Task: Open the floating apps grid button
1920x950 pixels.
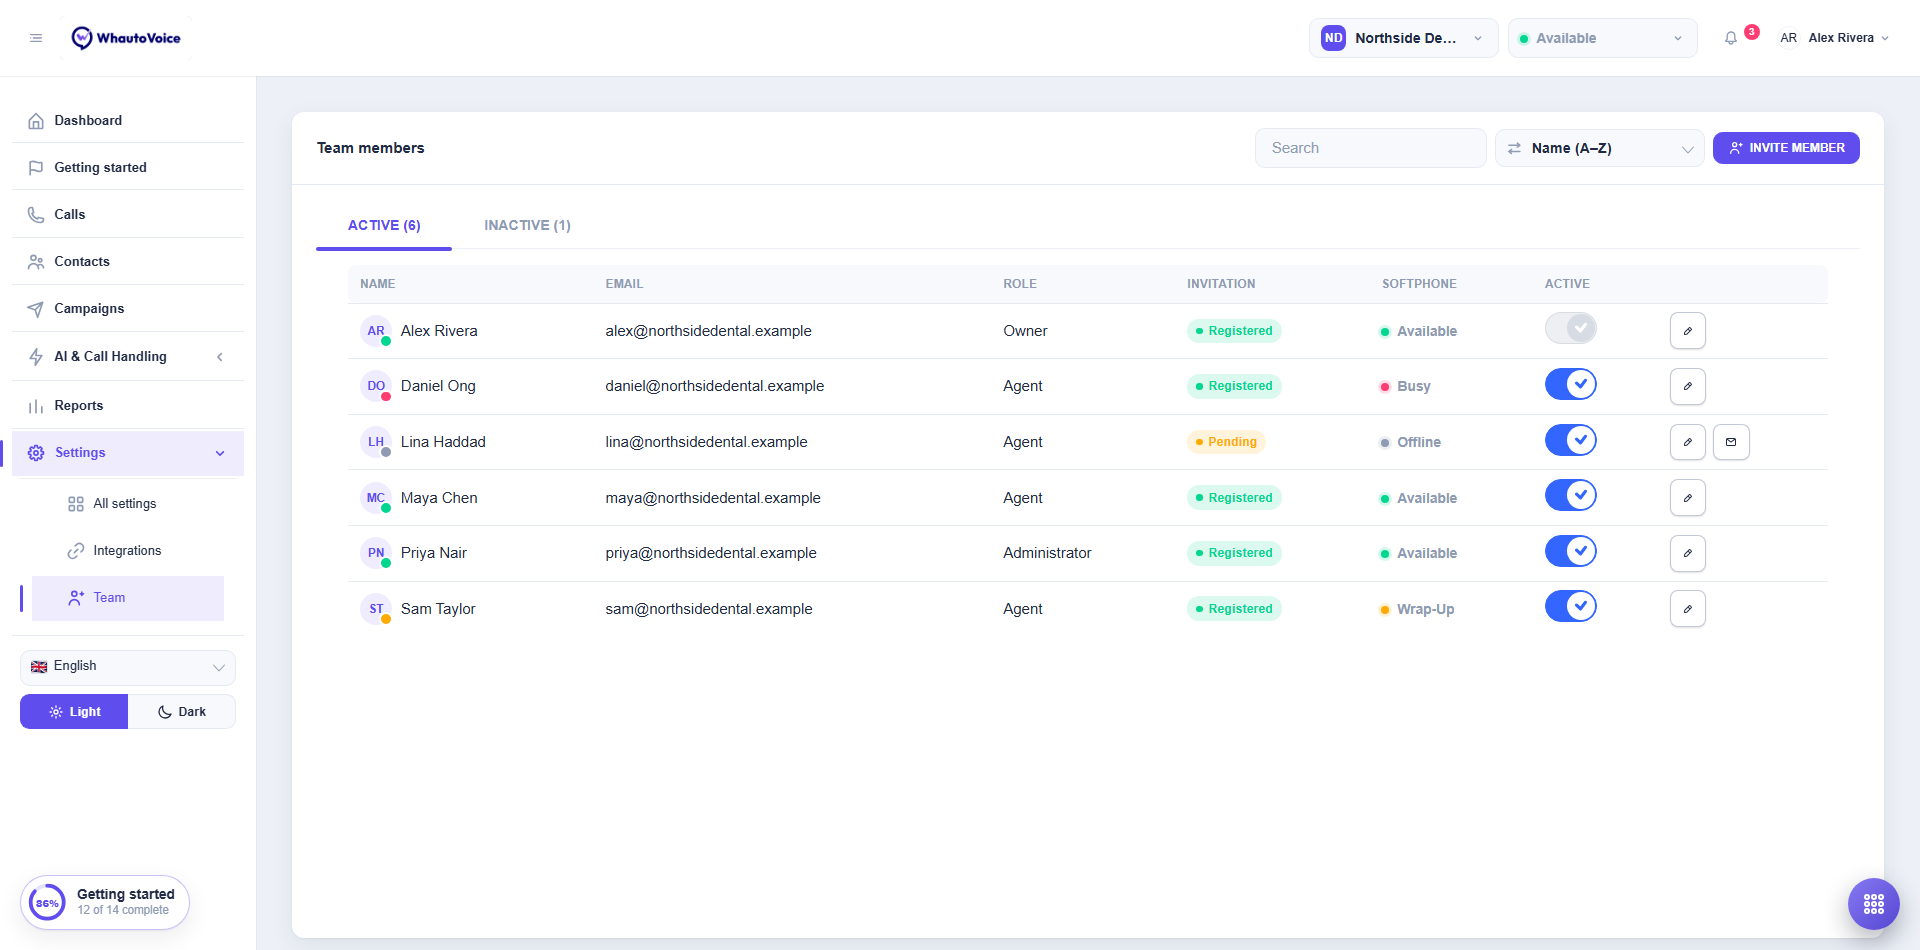Action: (1874, 904)
